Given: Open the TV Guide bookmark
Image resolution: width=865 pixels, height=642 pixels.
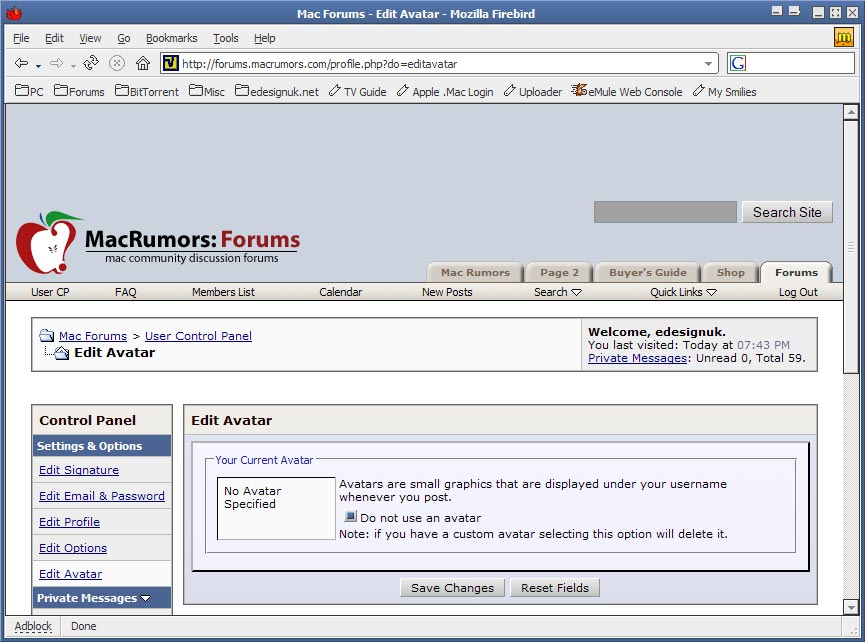Looking at the screenshot, I should pos(357,92).
